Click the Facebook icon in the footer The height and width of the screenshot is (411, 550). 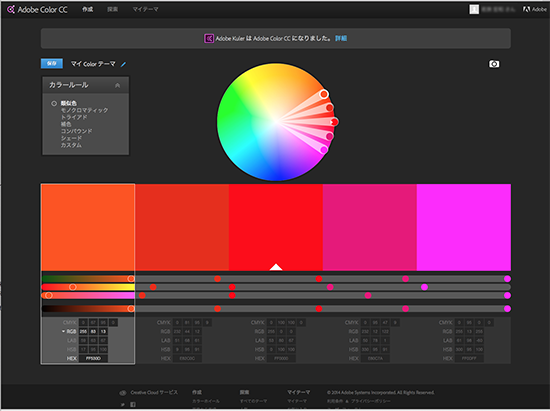[x=133, y=405]
